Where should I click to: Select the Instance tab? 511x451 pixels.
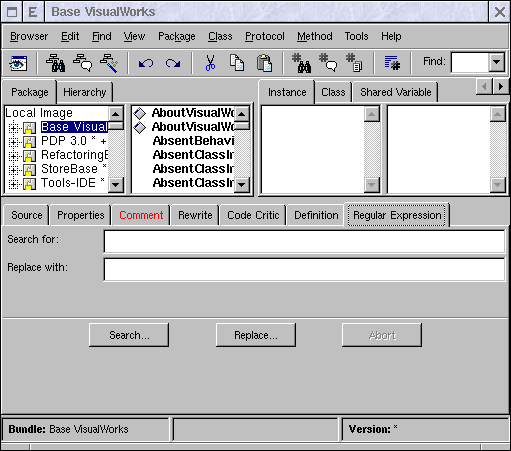tap(287, 92)
